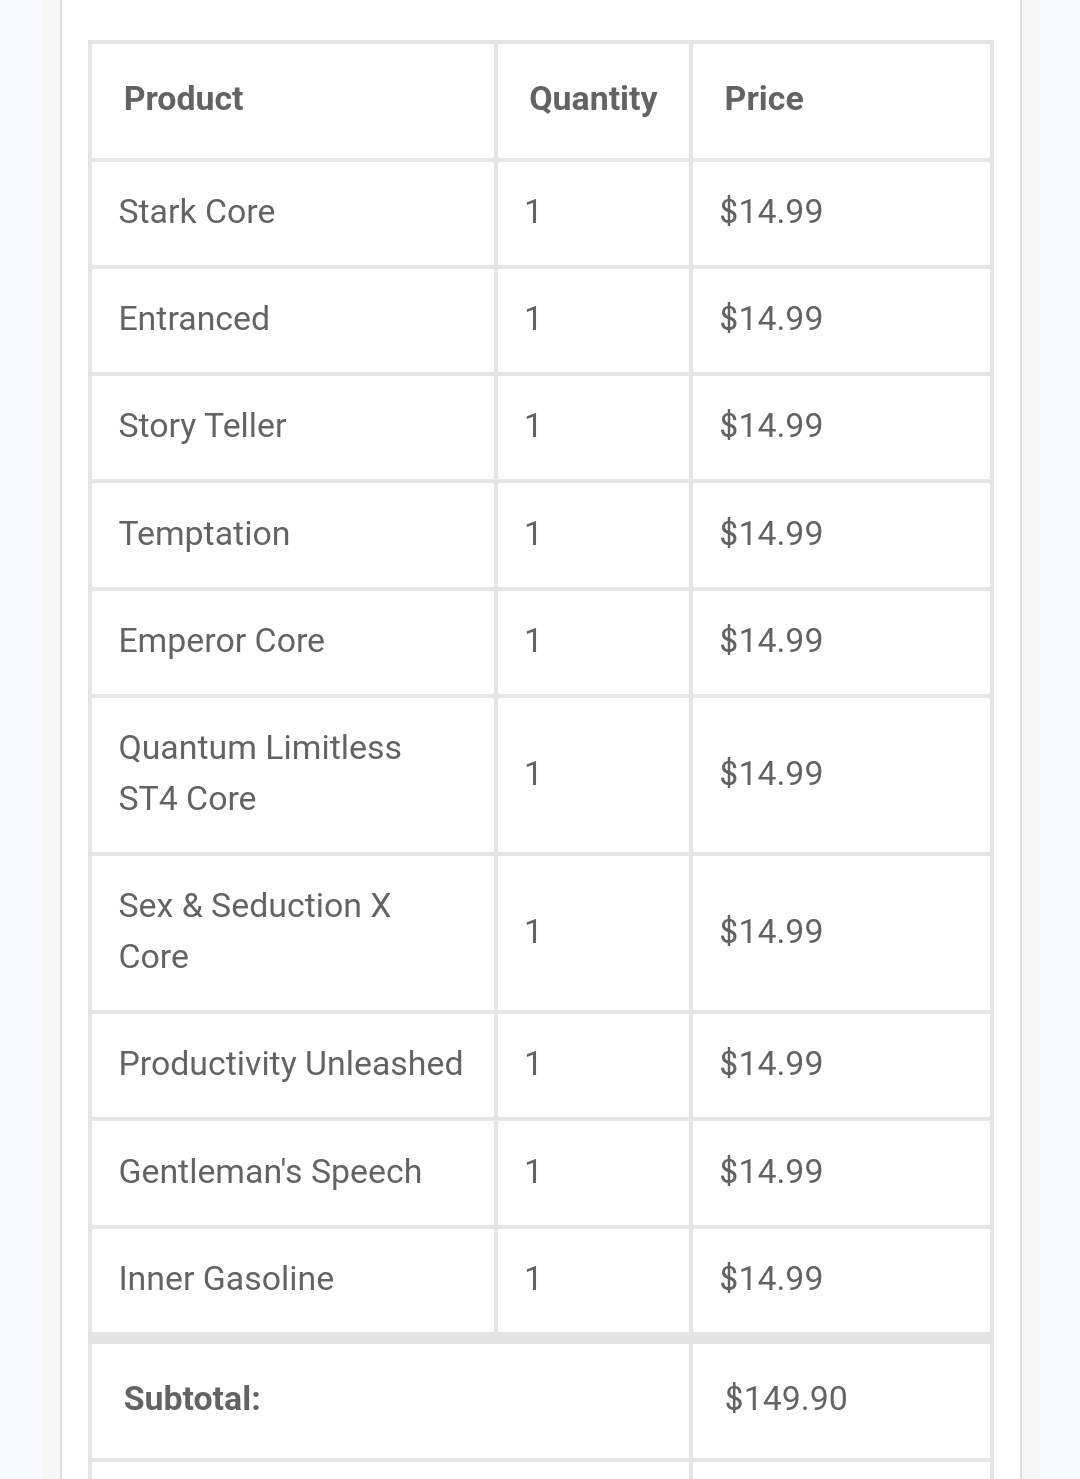The width and height of the screenshot is (1080, 1479).
Task: Select the Inner Gasoline $14.99 price
Action: pyautogui.click(x=771, y=1279)
